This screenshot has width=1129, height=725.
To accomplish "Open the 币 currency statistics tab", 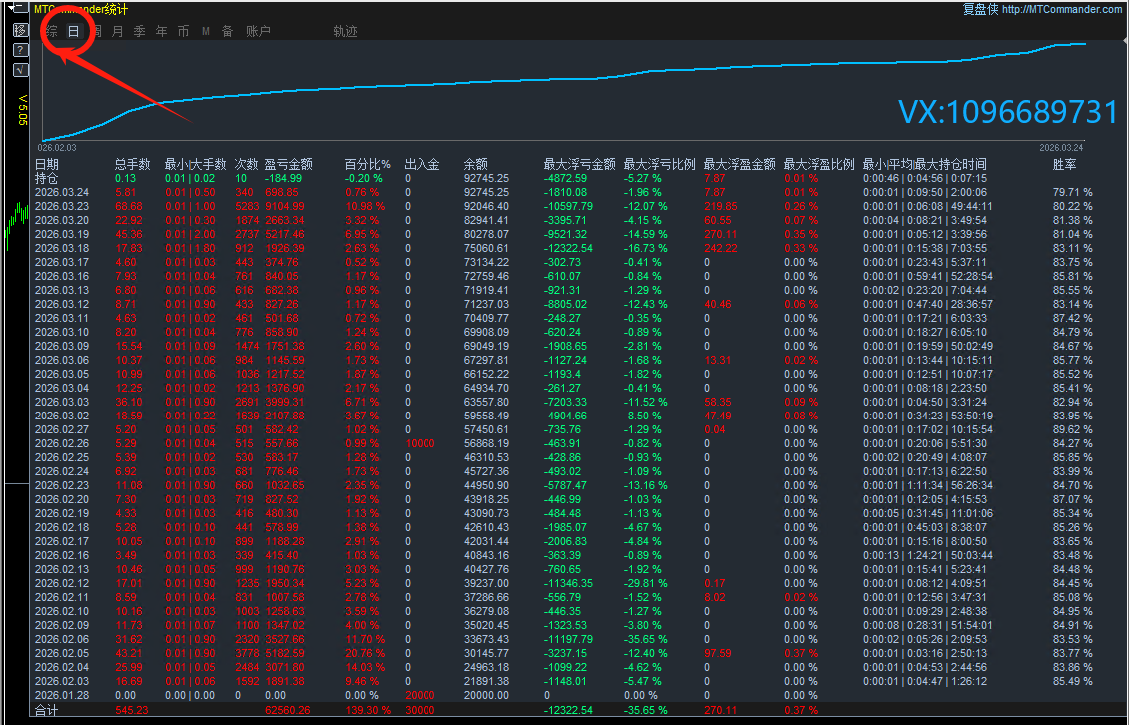I will click(183, 31).
